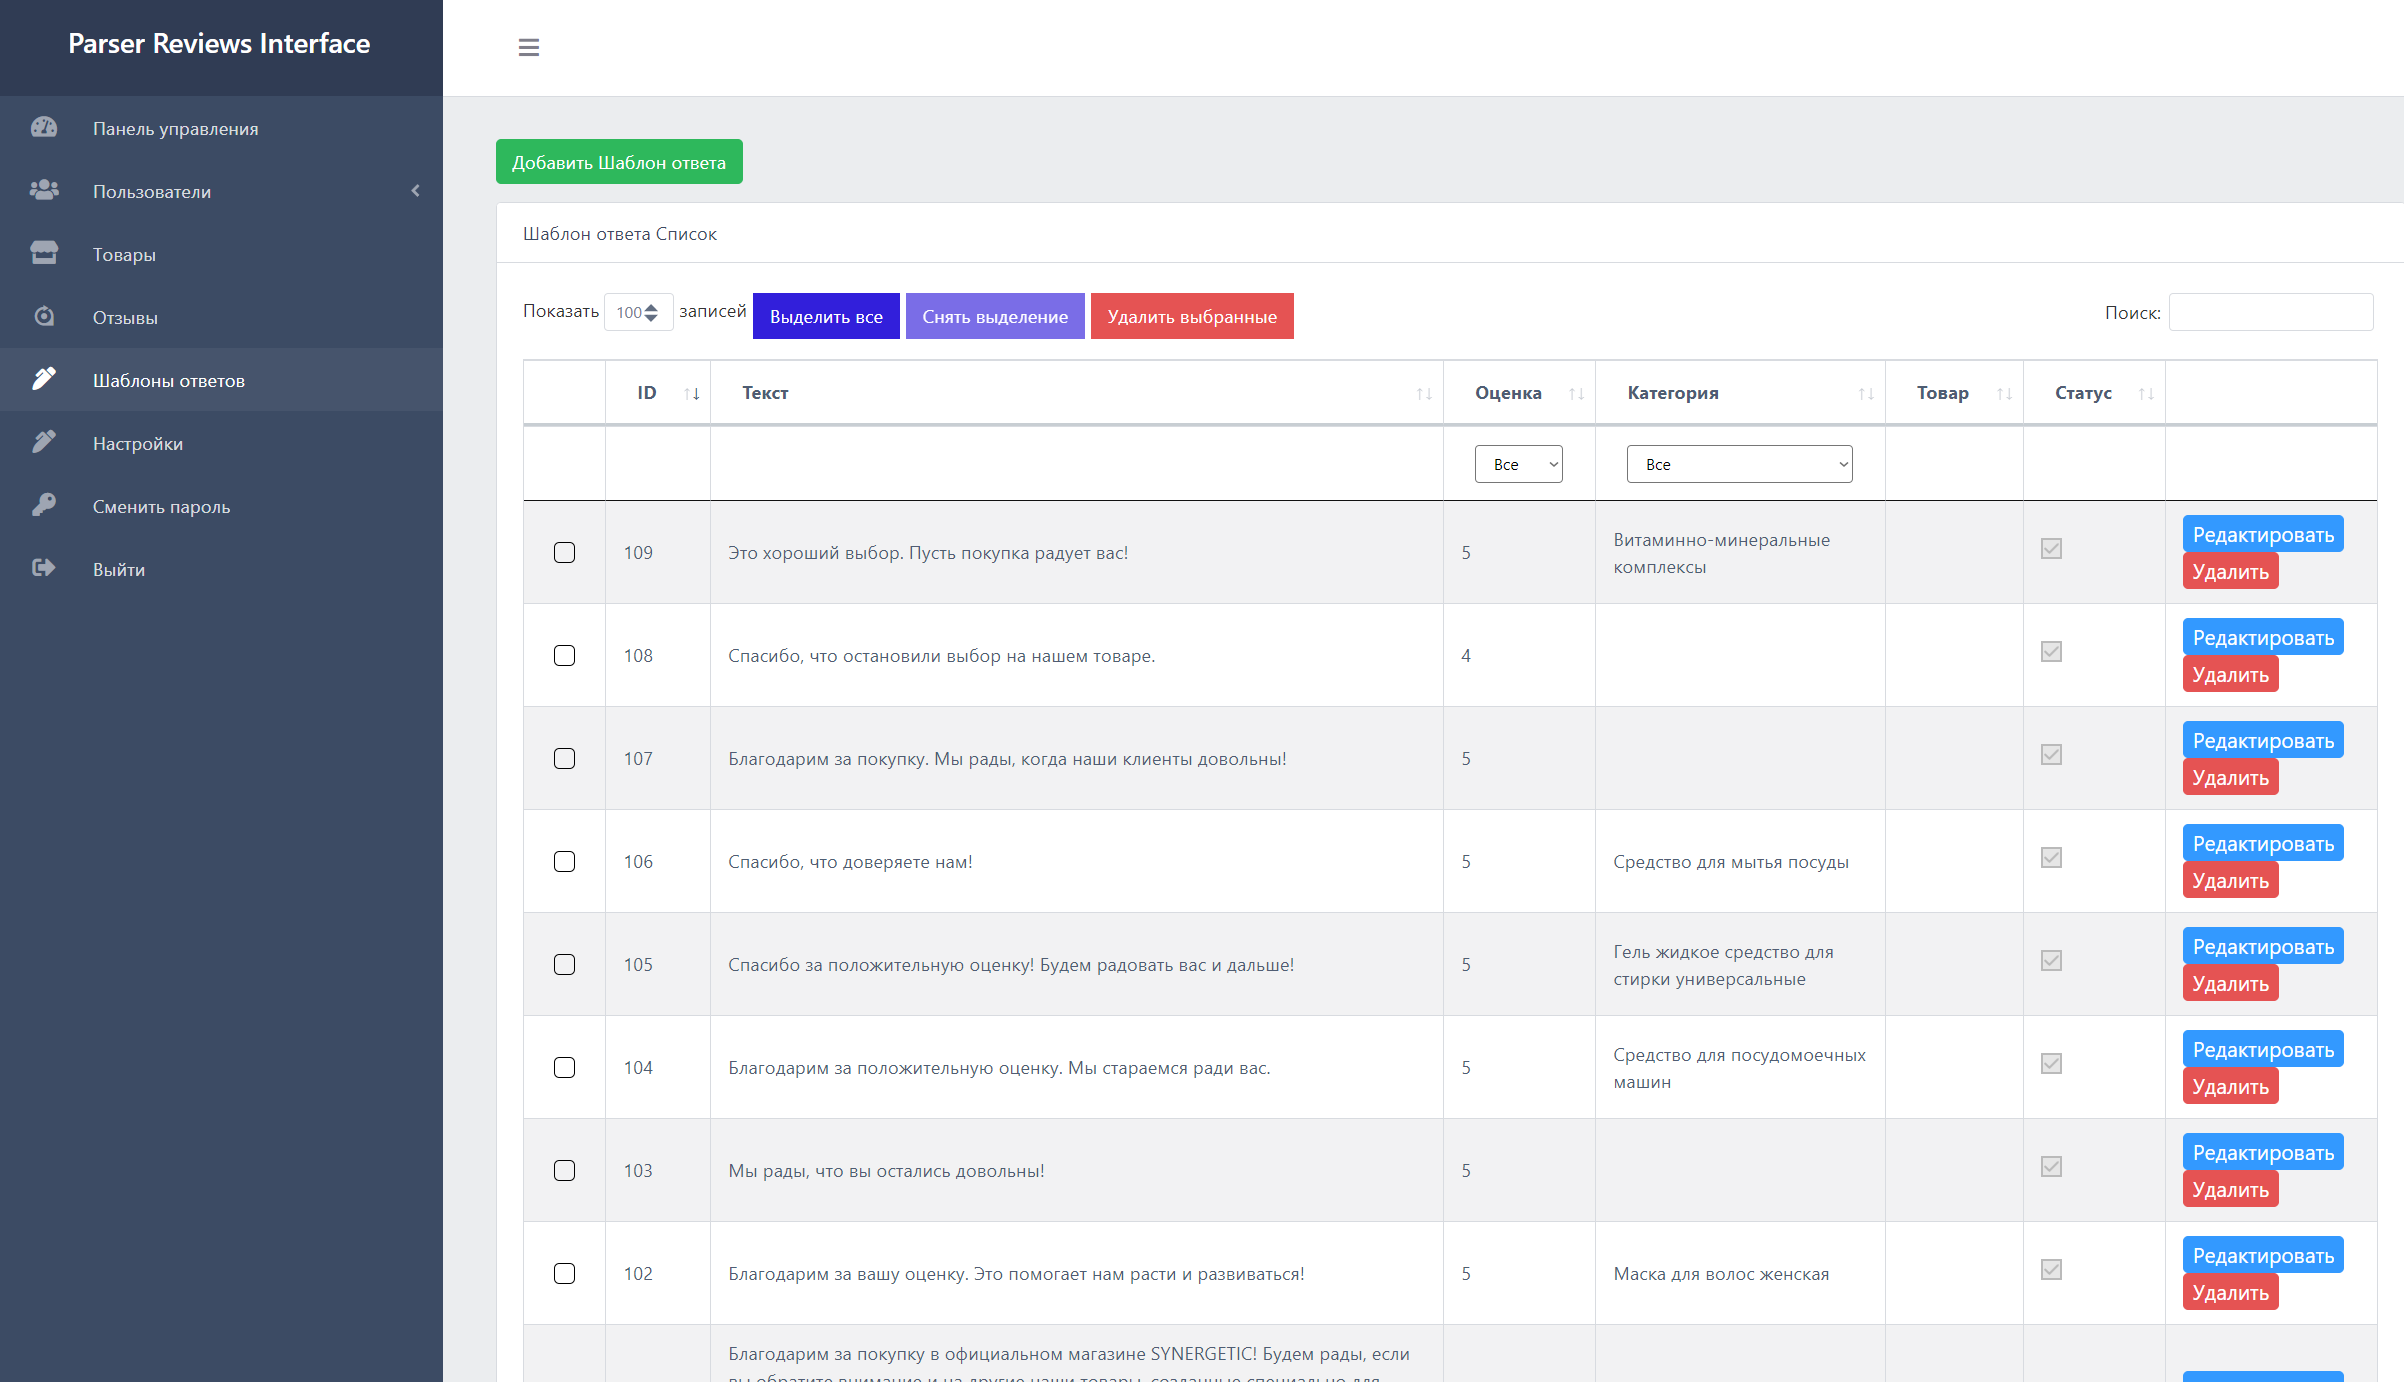The image size is (2404, 1382).
Task: Click Удалить for row 109
Action: pyautogui.click(x=2230, y=571)
